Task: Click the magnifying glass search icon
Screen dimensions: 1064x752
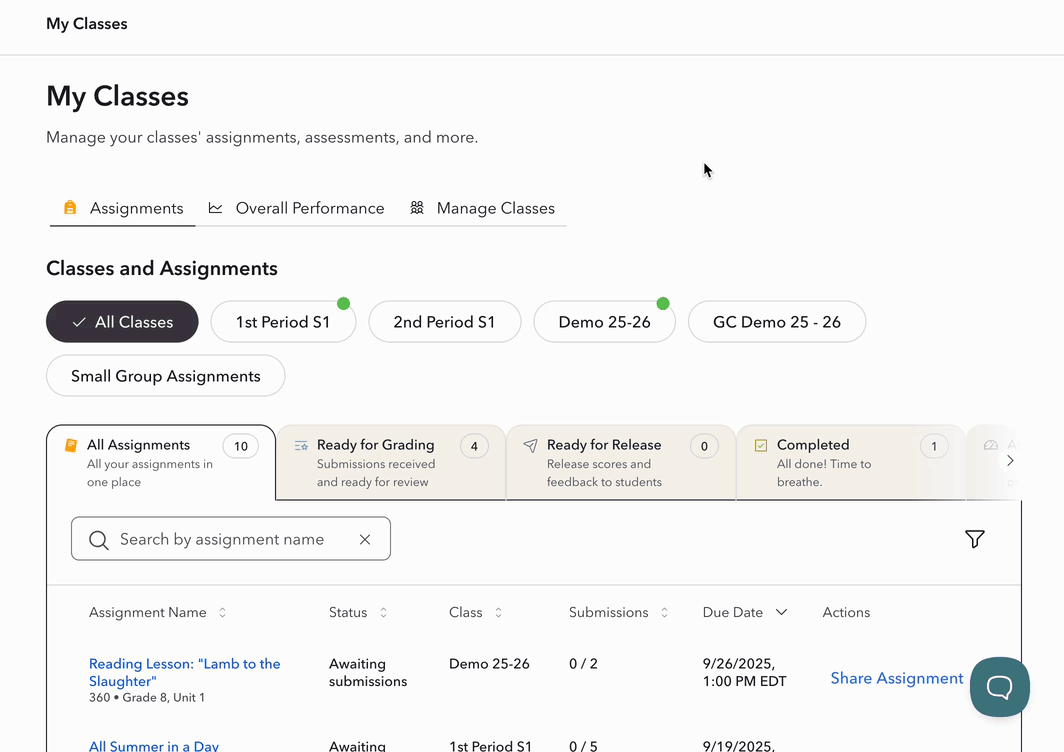Action: 98,540
